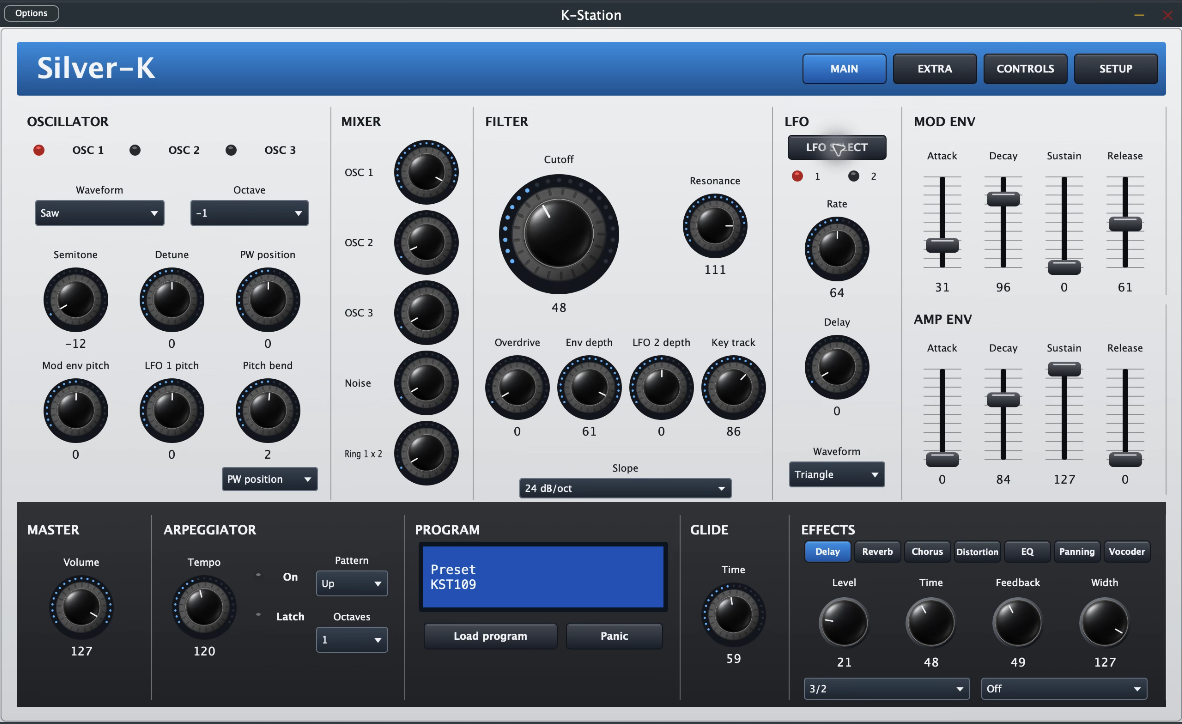Toggle the arpeggiator On switch
This screenshot has width=1182, height=724.
(259, 575)
